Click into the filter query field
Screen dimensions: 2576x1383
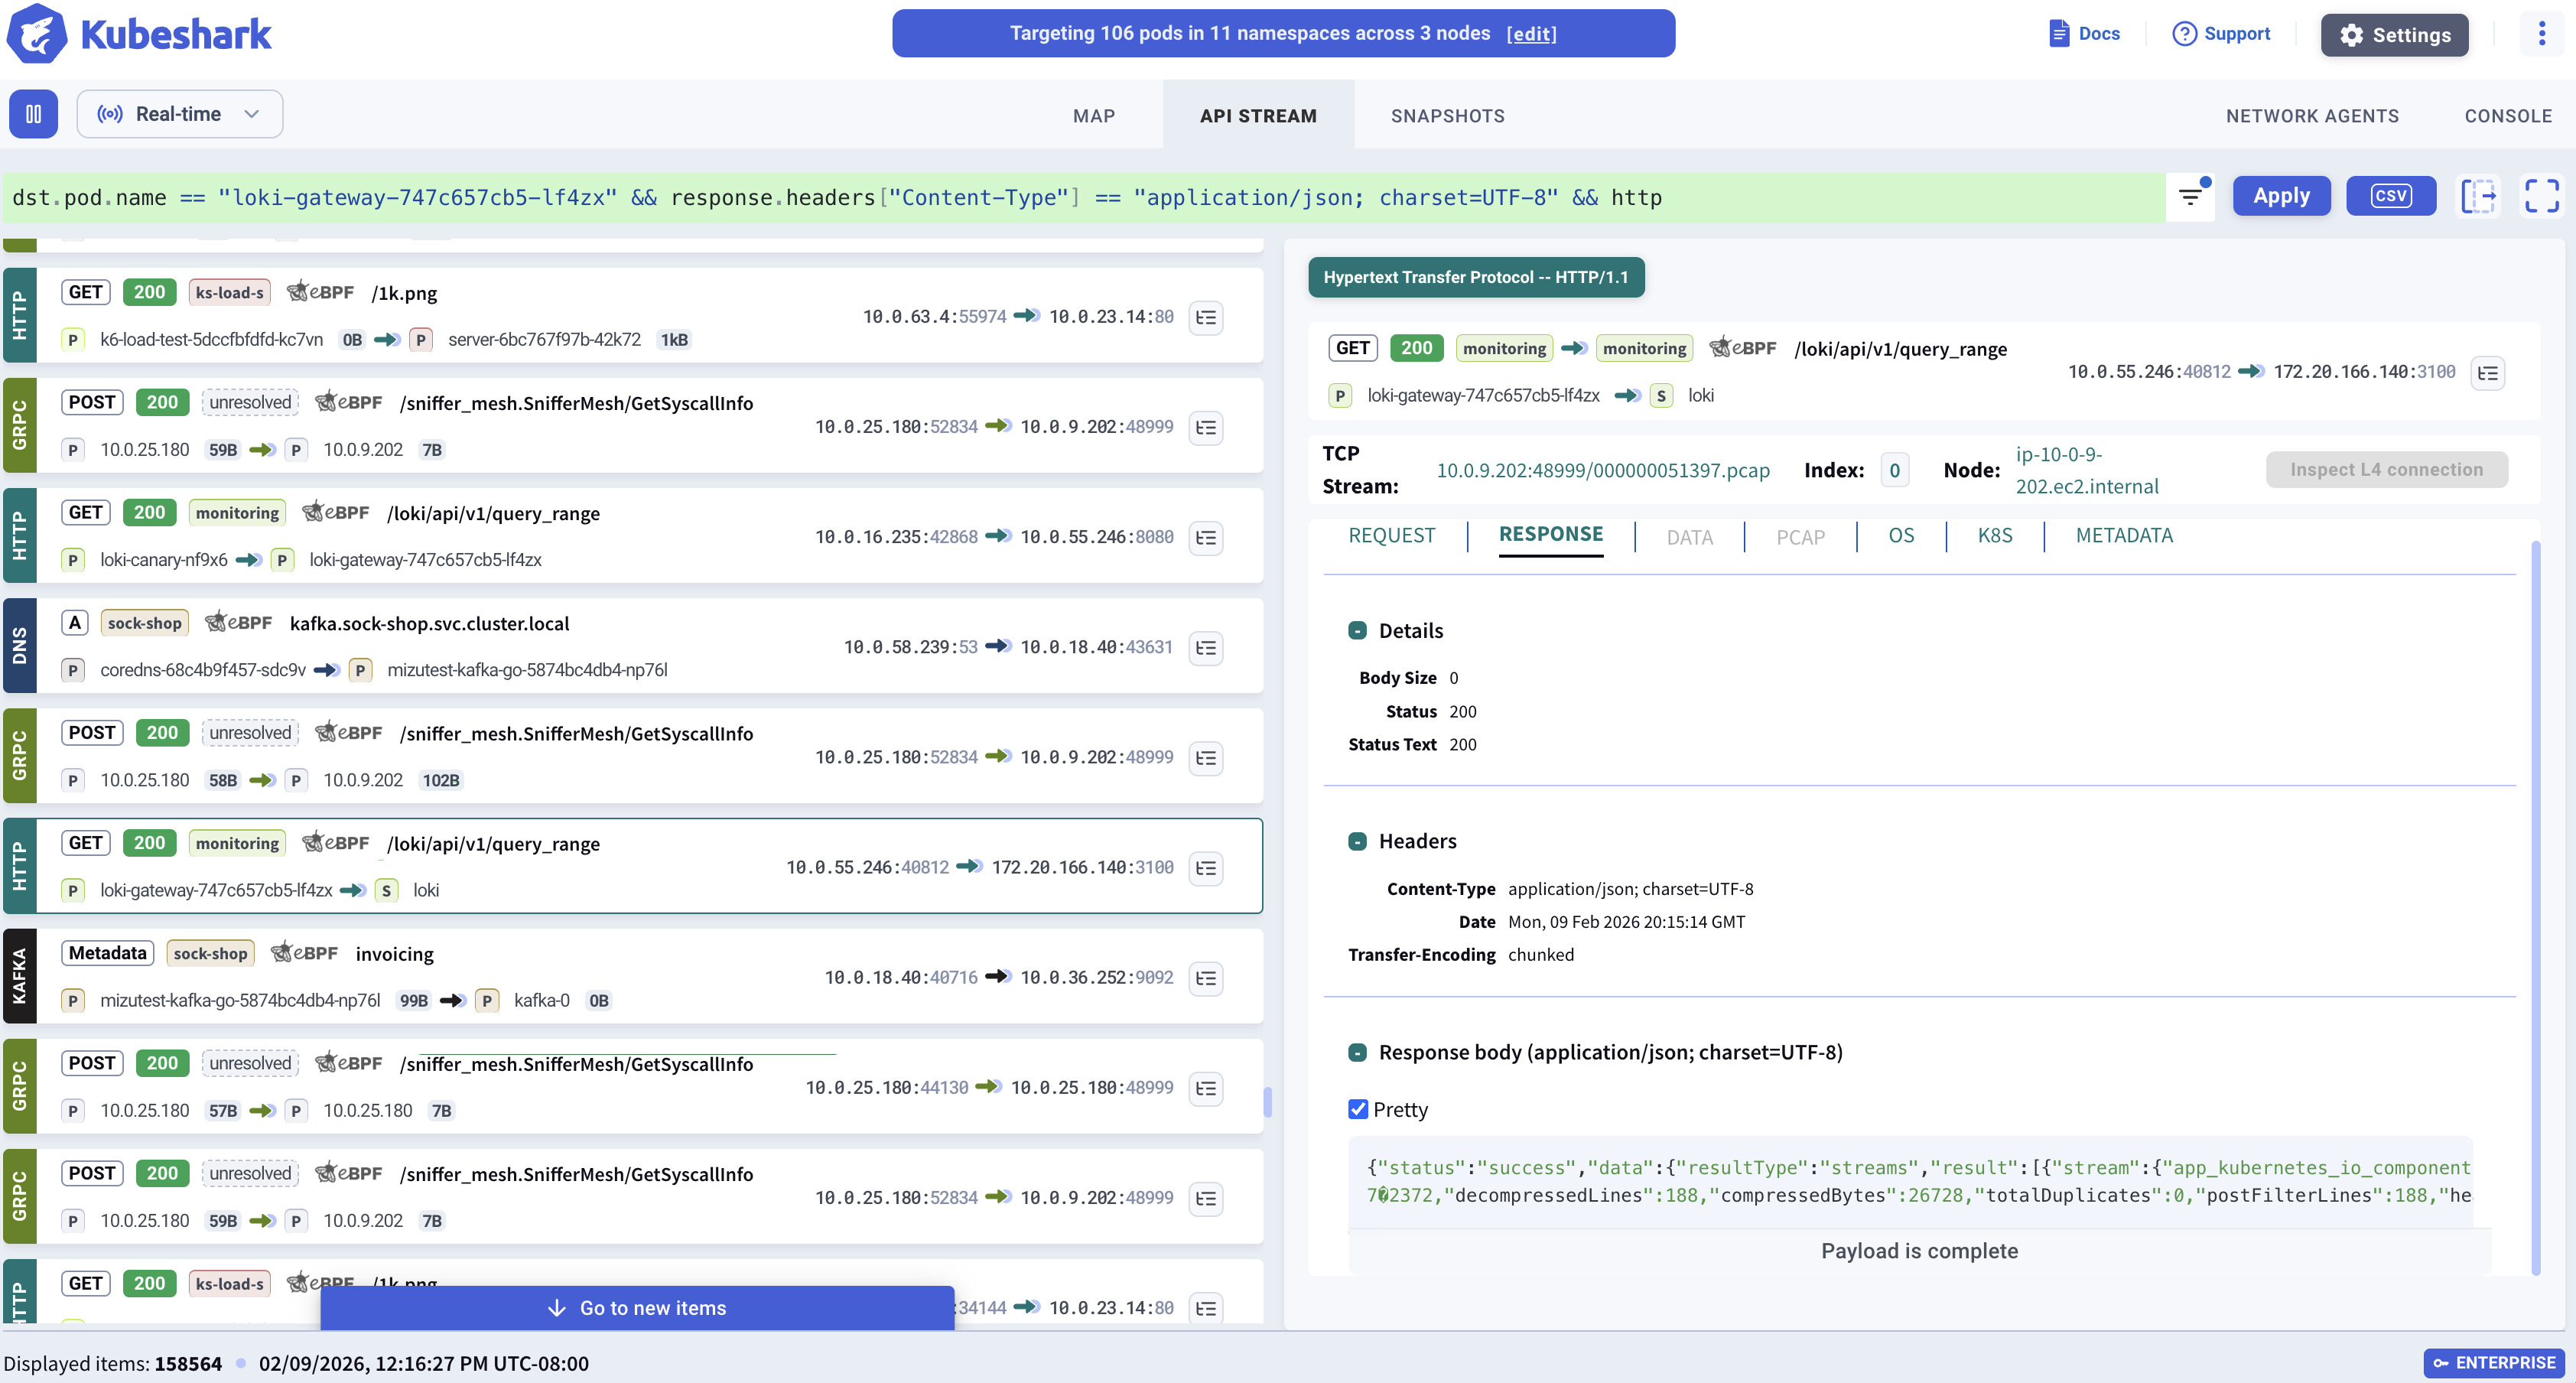pos(1000,198)
